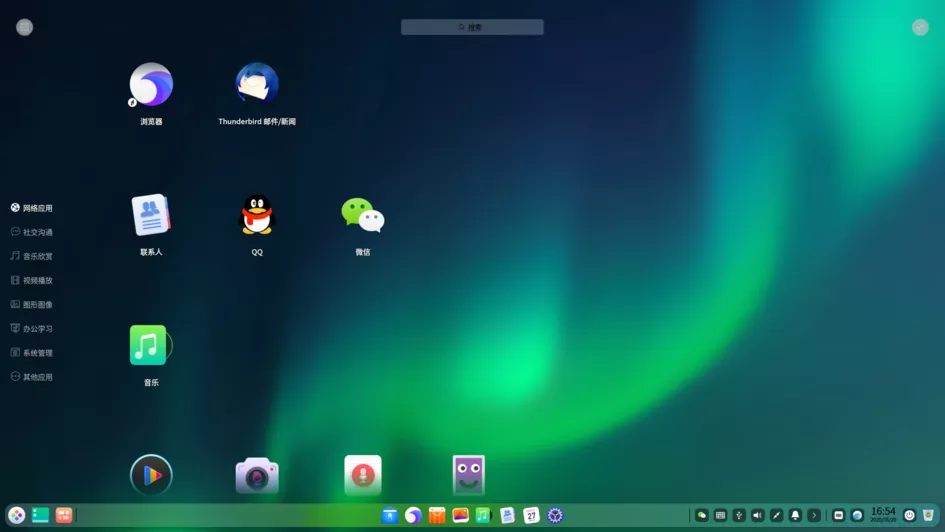
Task: Open the voice recorder app with red microphone
Action: tap(363, 475)
